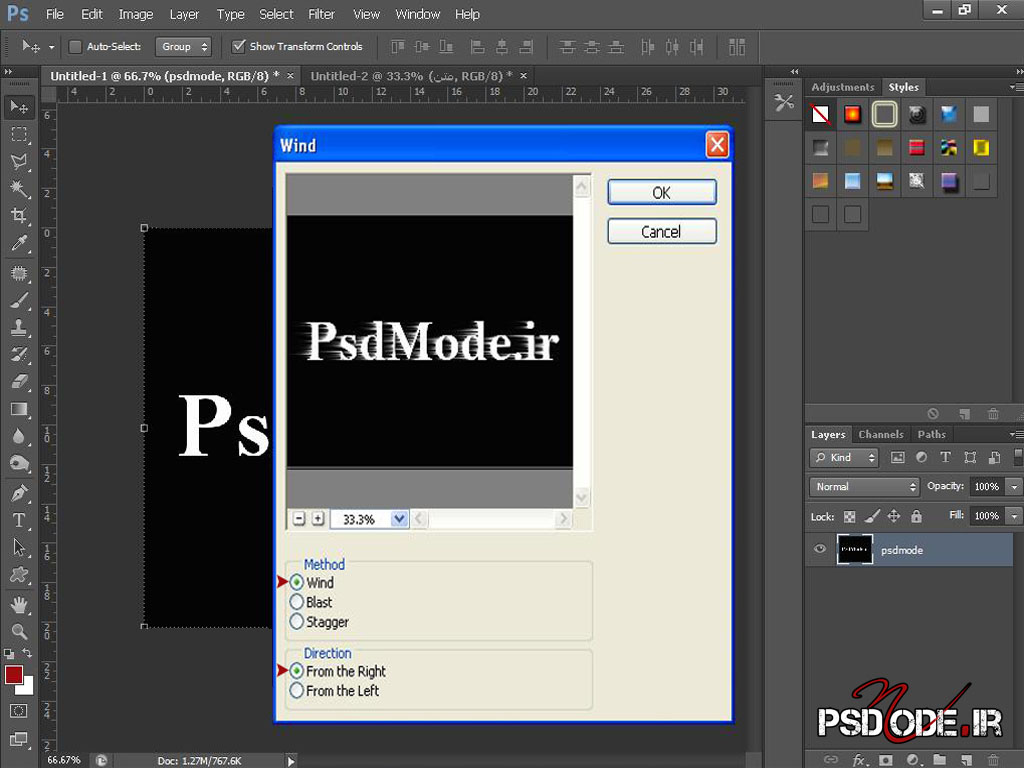Screen dimensions: 1024x768
Task: Pick the Polygonal Lasso tool
Action: [x=19, y=161]
